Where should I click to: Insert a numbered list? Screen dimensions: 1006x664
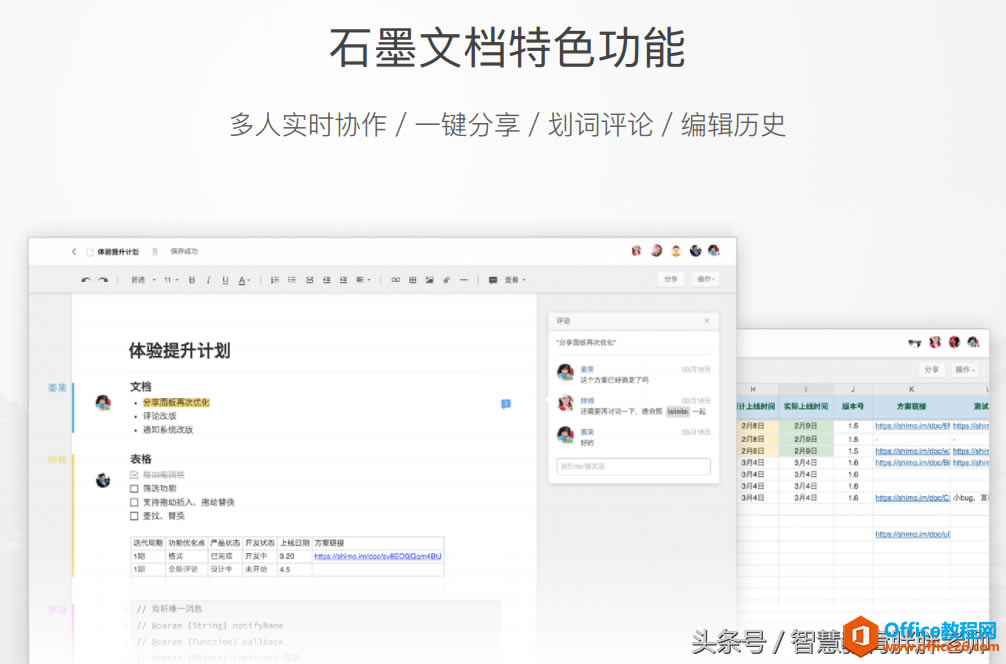(275, 280)
